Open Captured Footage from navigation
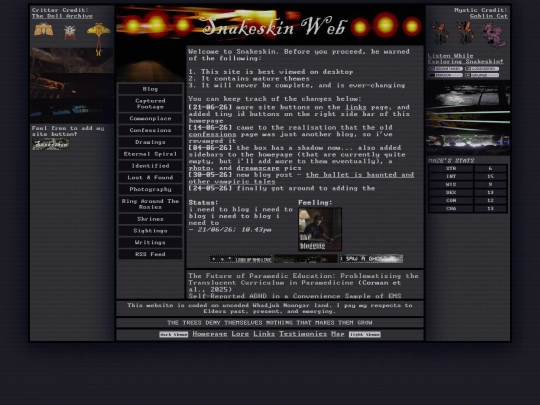This screenshot has width=540, height=405. pos(150,104)
